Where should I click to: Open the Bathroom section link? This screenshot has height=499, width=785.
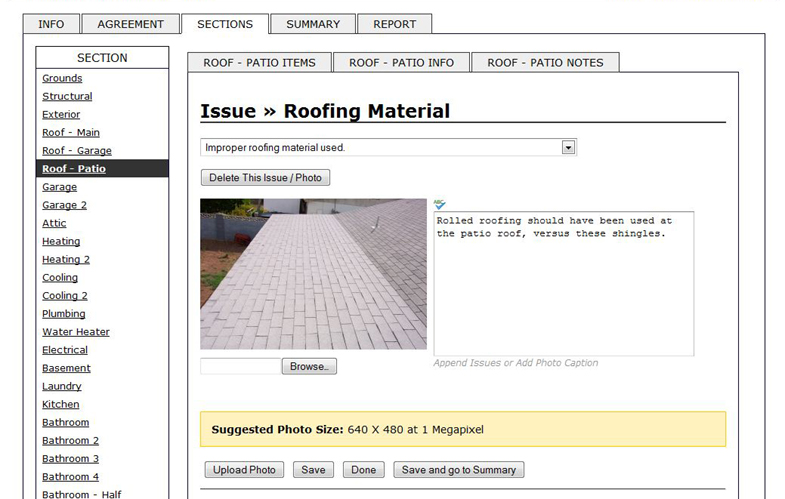66,422
